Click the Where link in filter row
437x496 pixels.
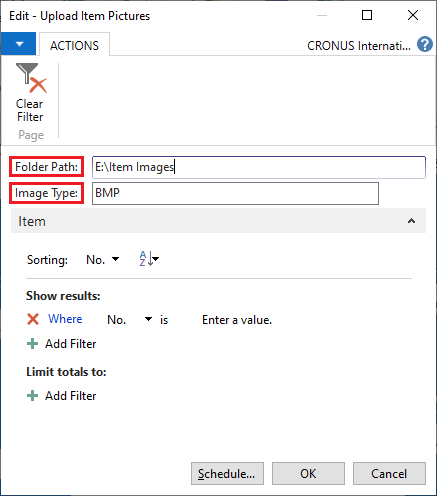point(65,319)
